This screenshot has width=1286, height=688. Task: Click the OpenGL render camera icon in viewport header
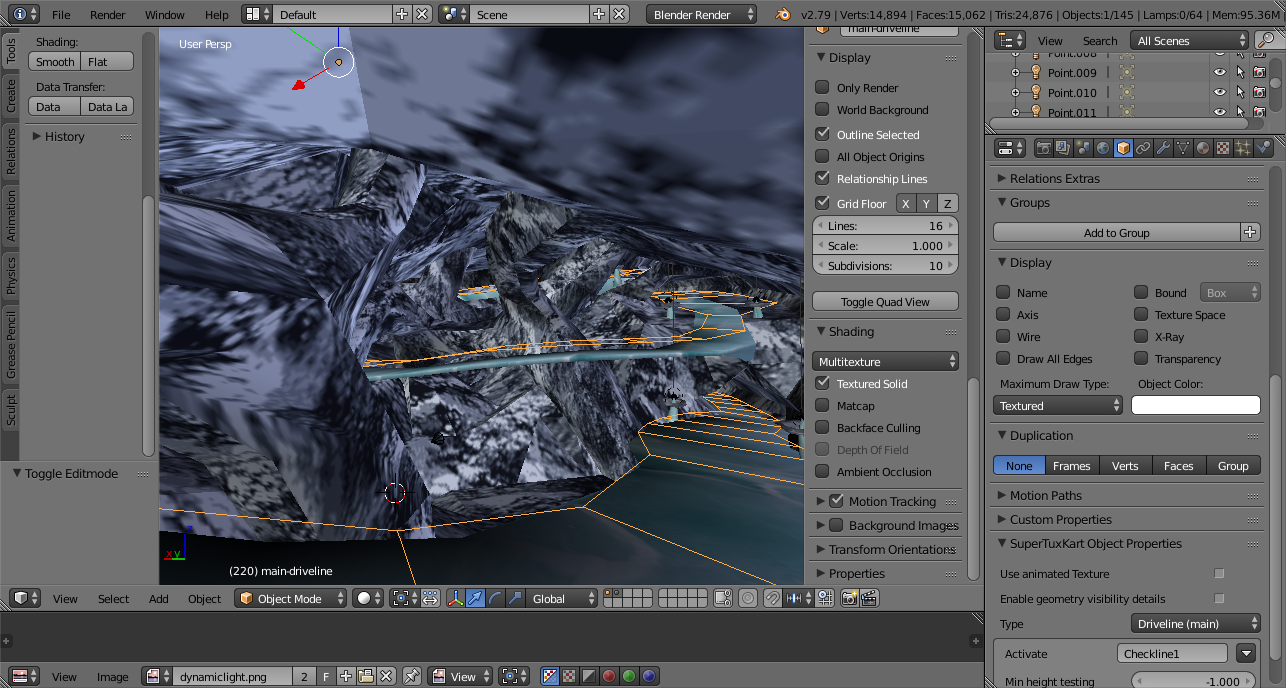849,599
